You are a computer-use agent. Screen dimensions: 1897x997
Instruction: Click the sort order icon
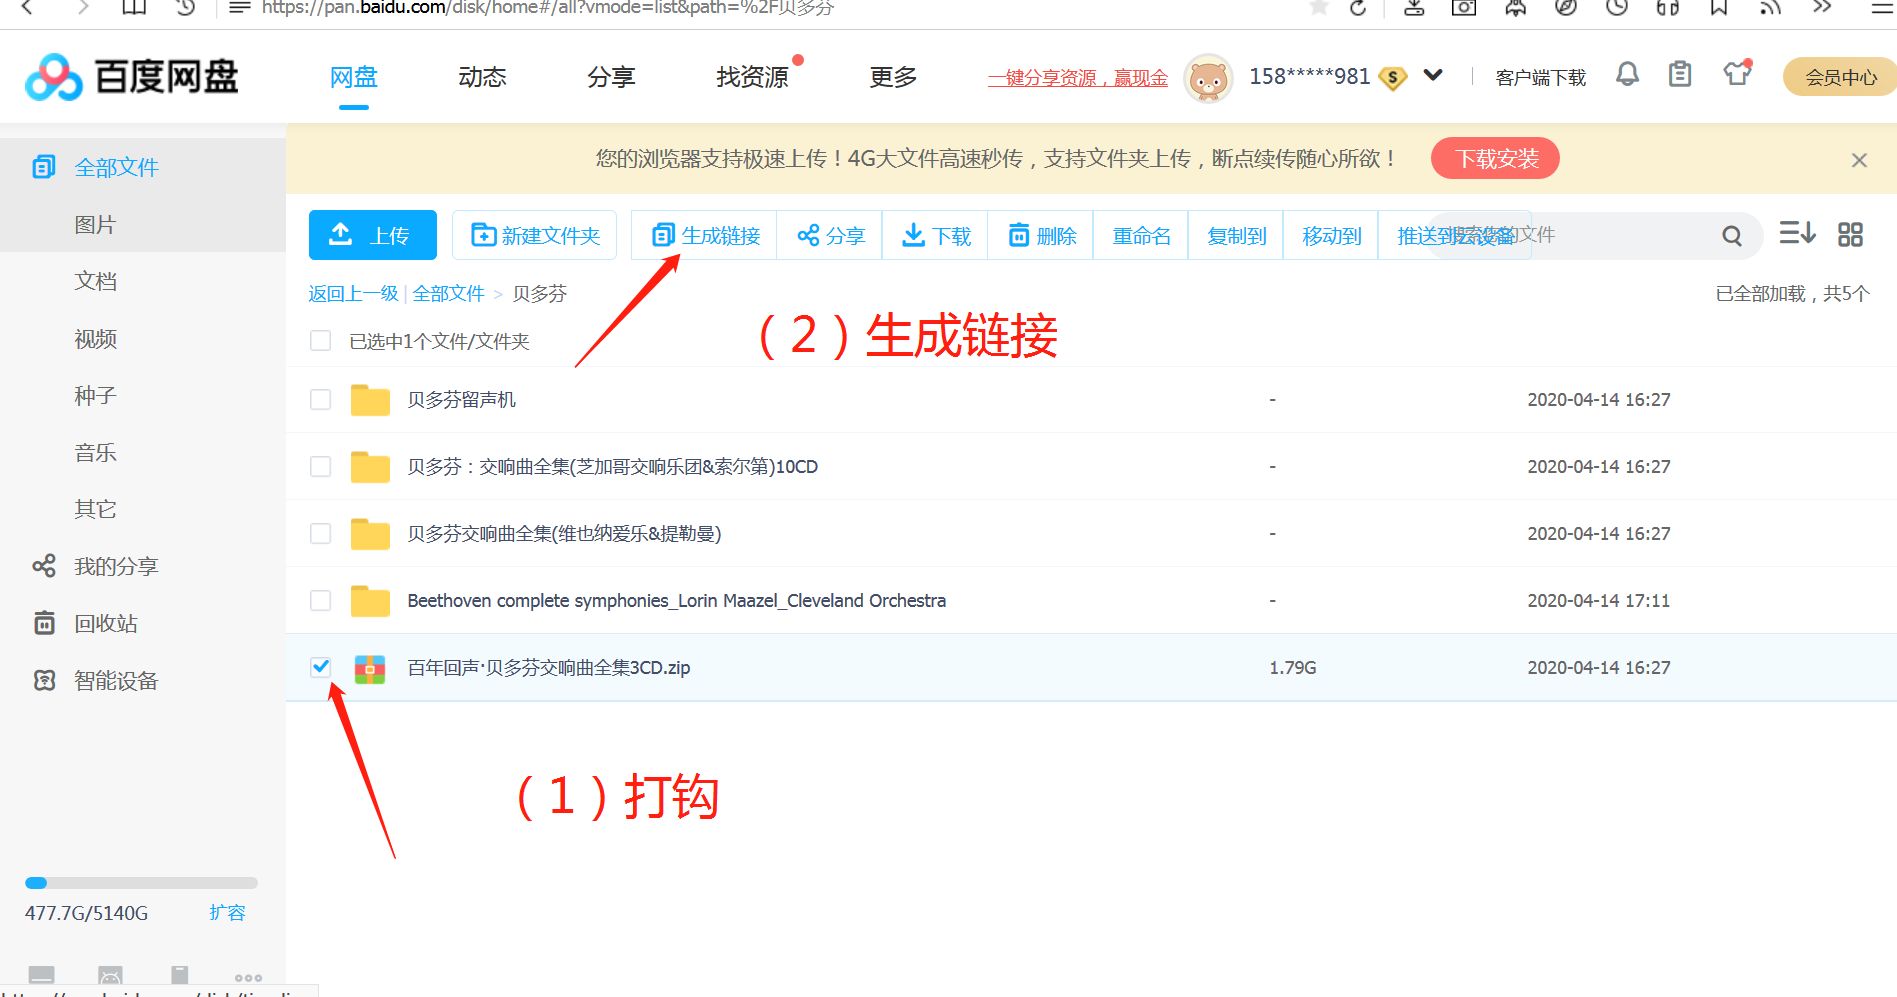(x=1796, y=234)
